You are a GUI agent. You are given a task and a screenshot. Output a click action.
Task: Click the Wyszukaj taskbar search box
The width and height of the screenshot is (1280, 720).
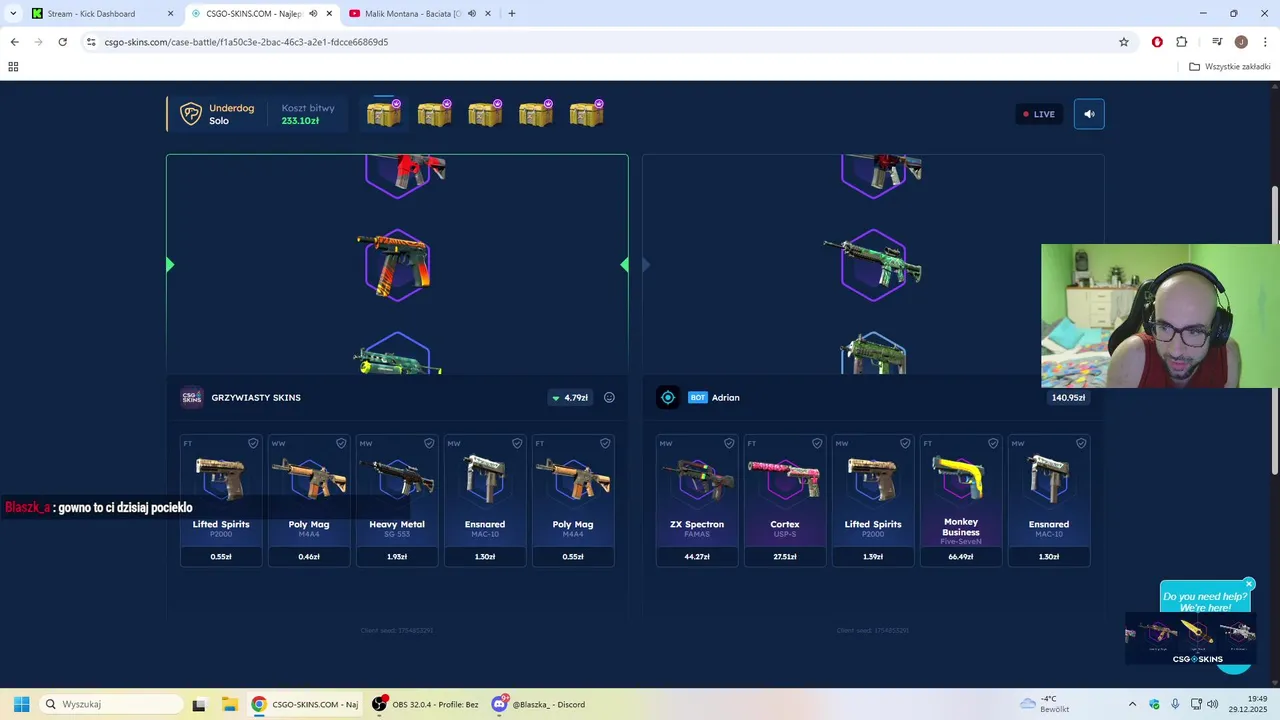click(110, 704)
